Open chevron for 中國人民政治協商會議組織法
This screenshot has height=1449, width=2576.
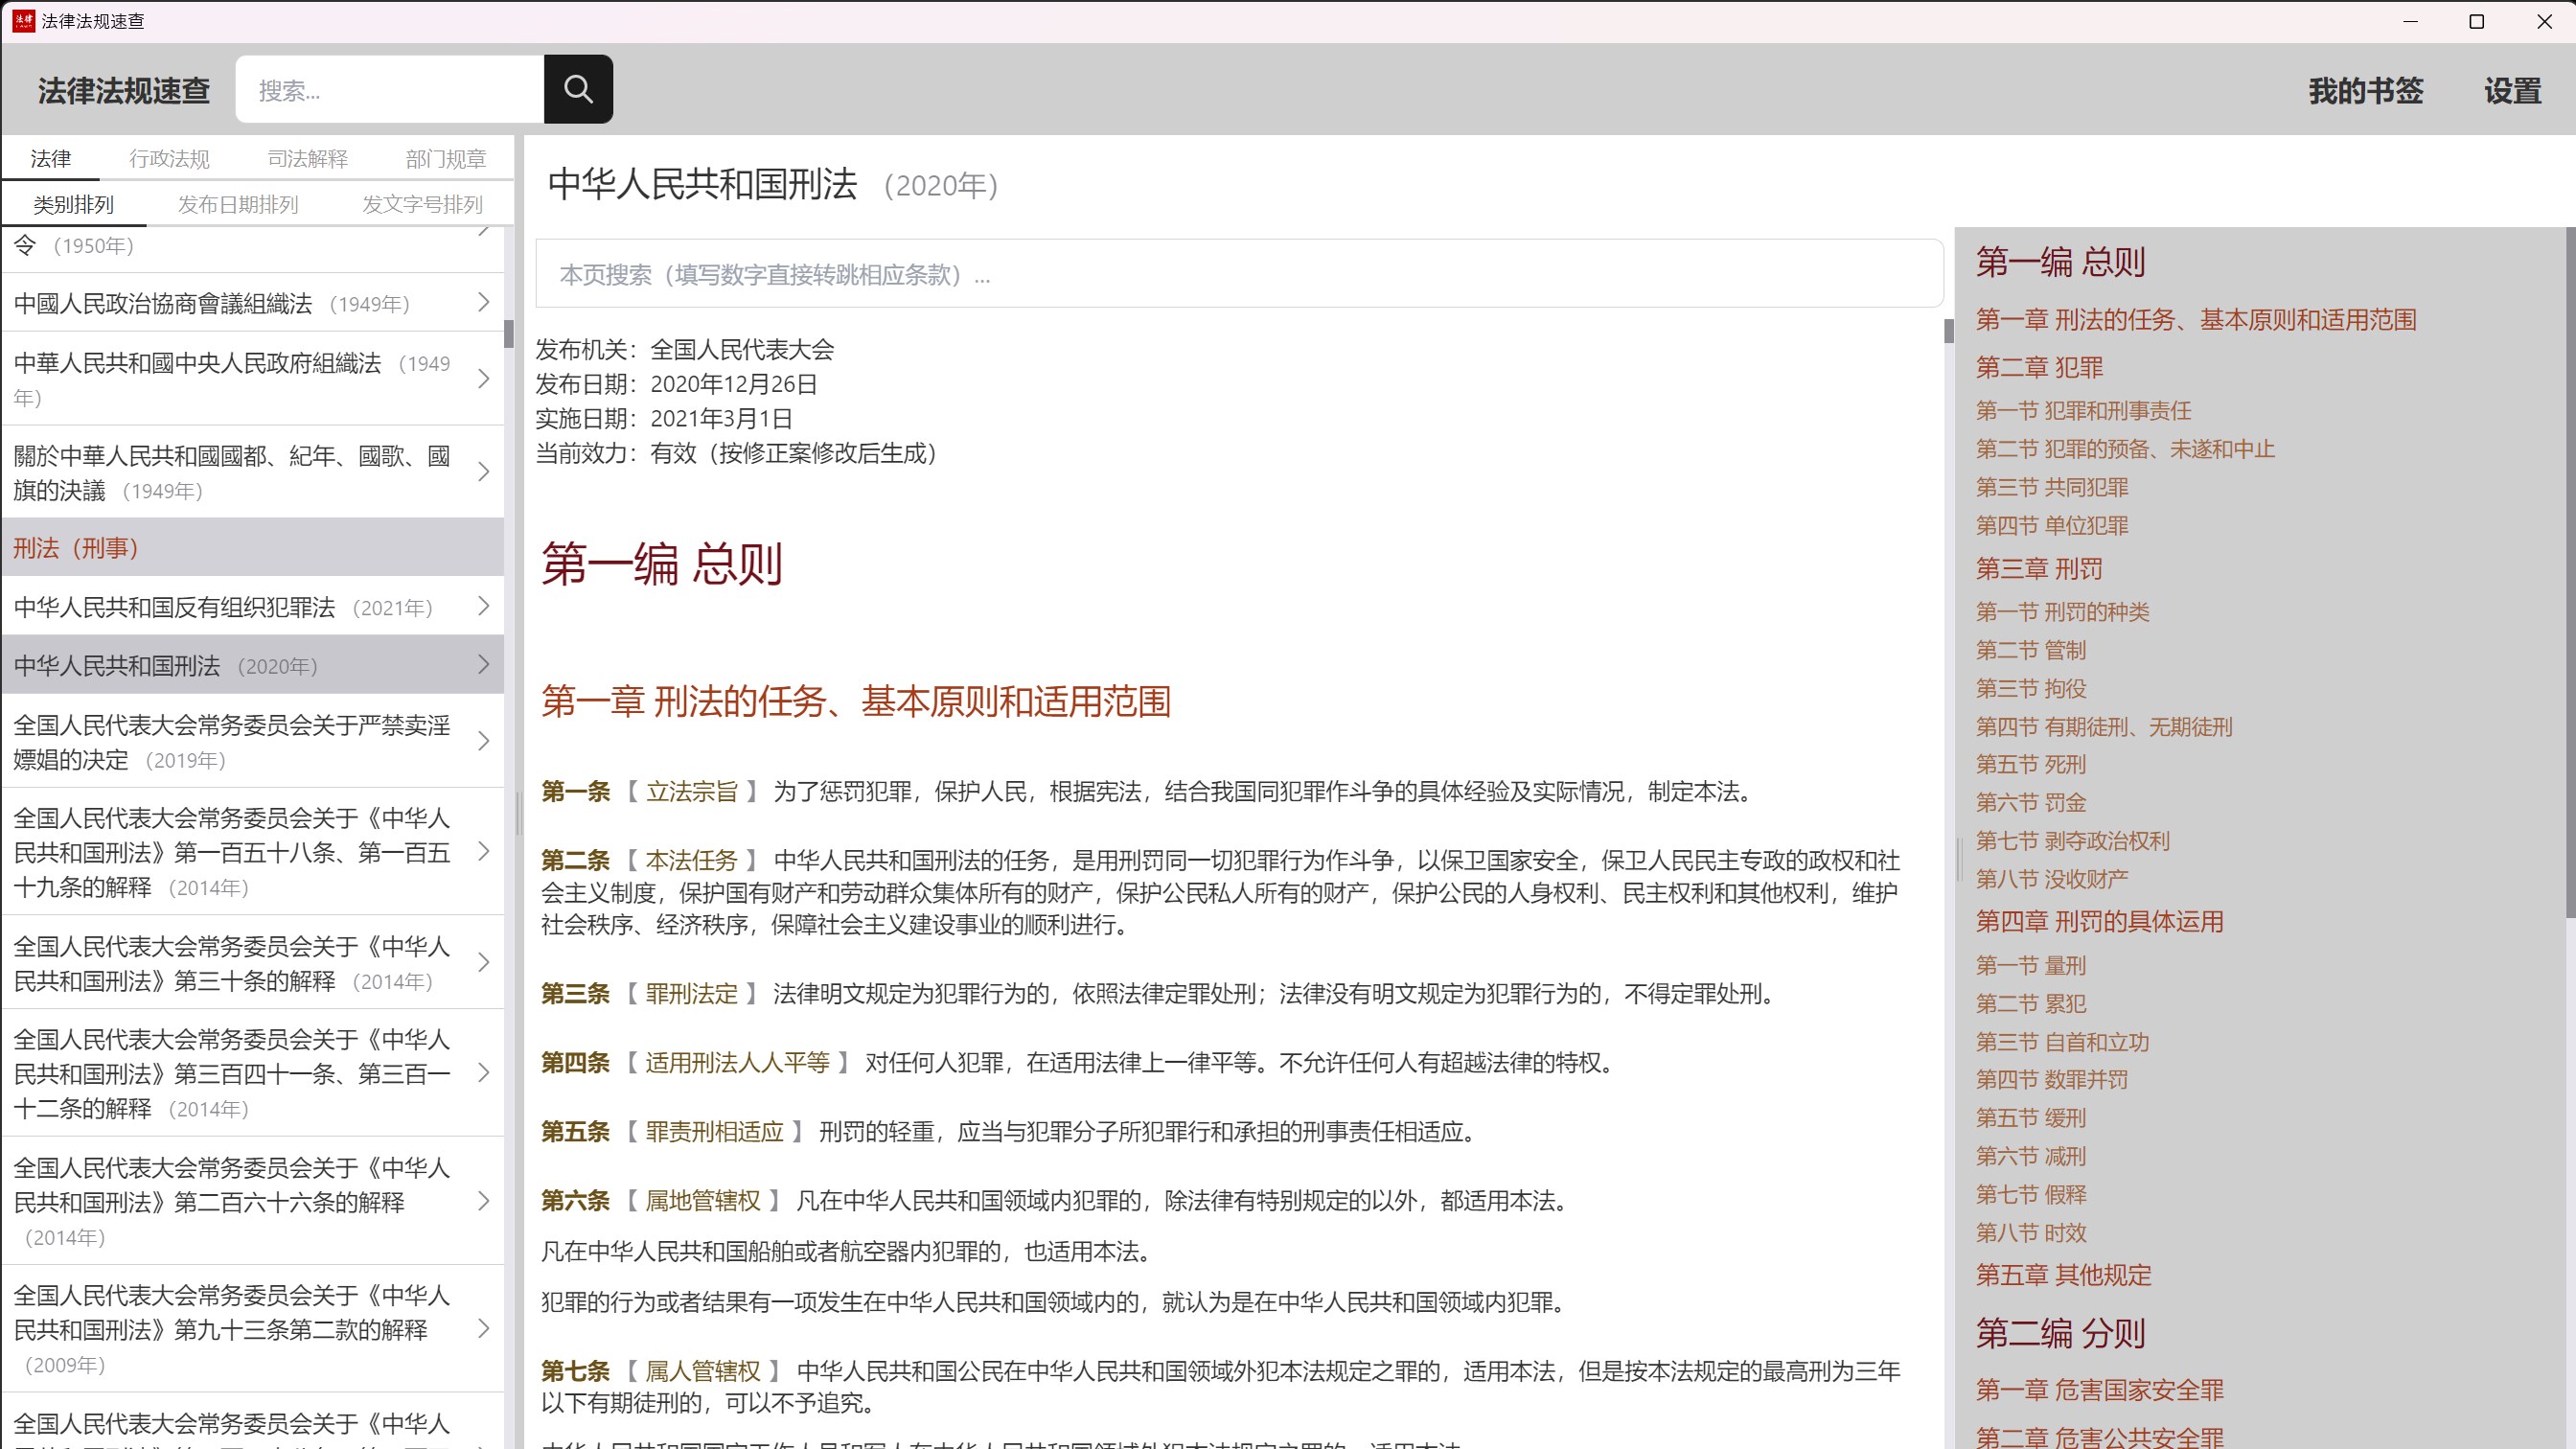(483, 302)
